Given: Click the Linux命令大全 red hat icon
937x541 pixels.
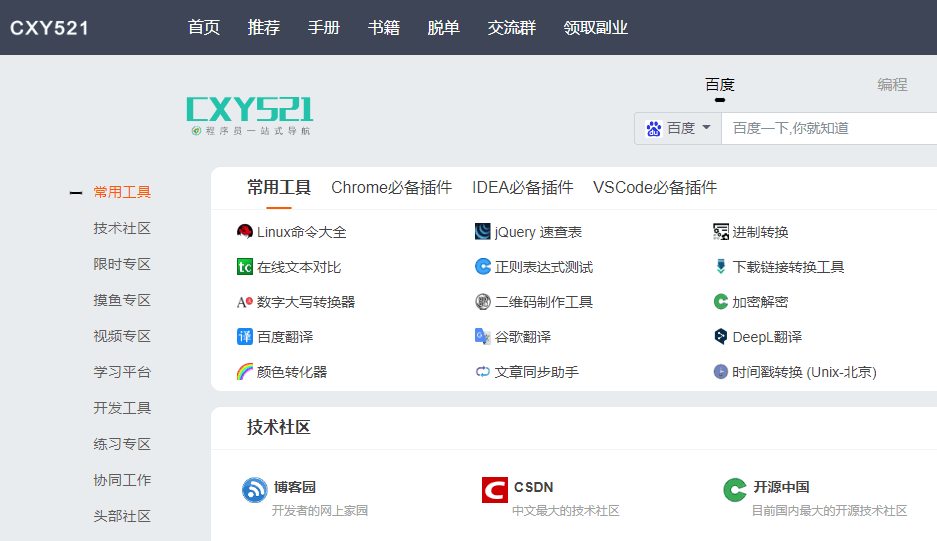Looking at the screenshot, I should tap(244, 232).
